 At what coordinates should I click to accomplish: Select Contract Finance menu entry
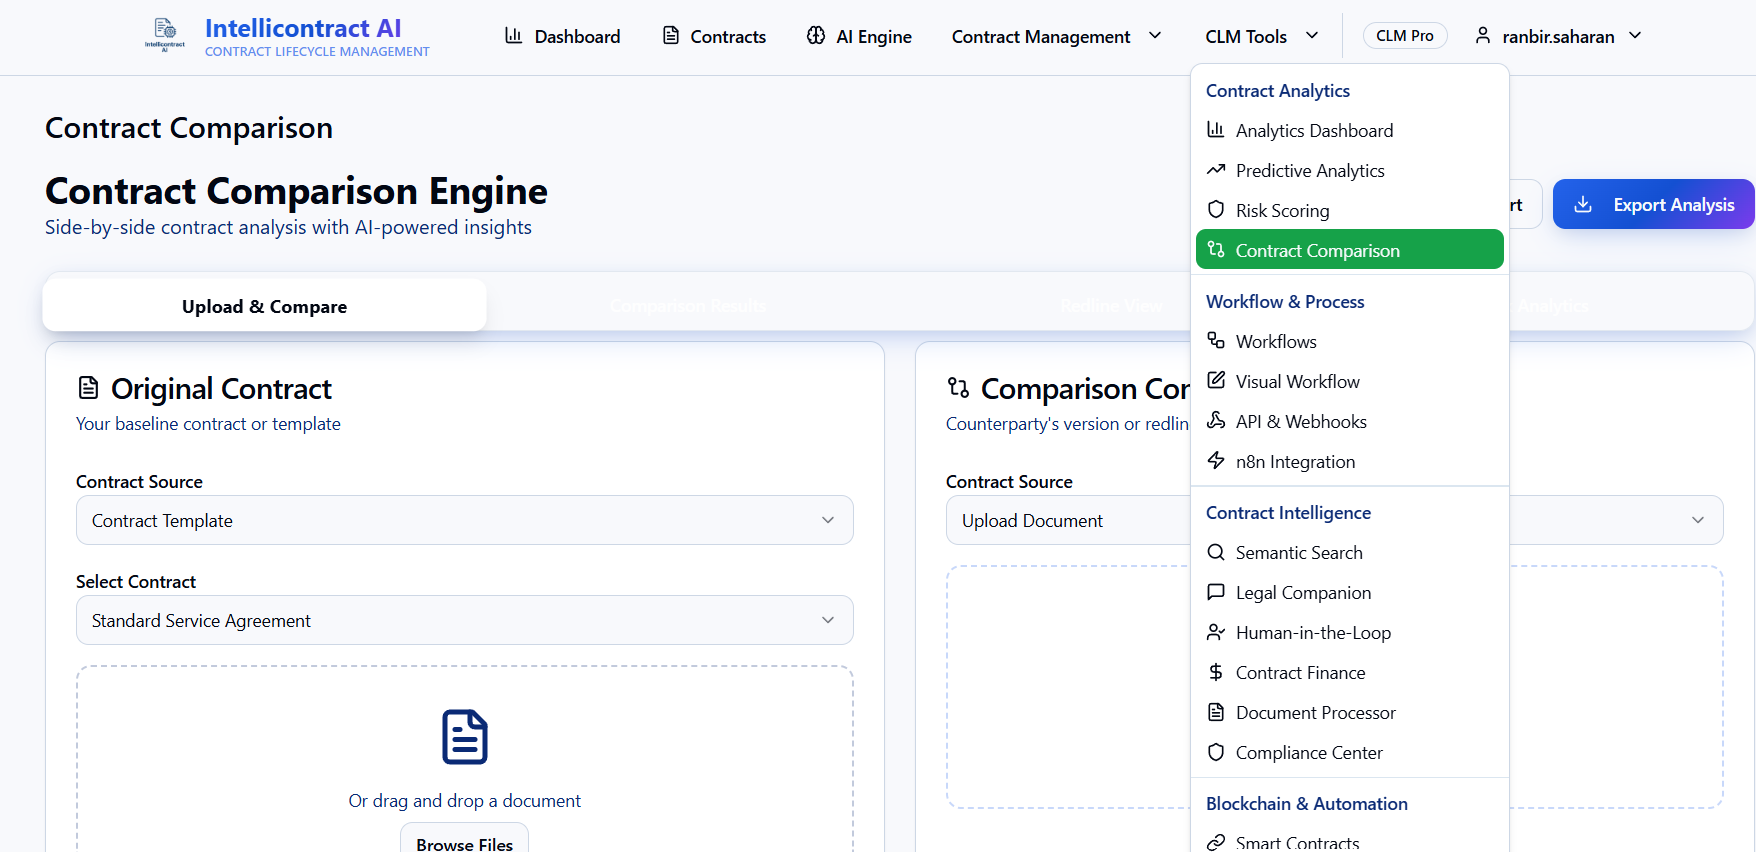pyautogui.click(x=1350, y=672)
